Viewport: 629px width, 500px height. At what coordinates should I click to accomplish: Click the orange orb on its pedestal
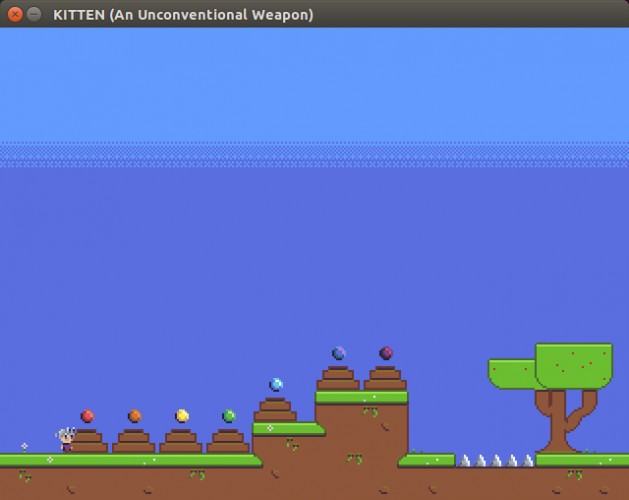(x=135, y=416)
